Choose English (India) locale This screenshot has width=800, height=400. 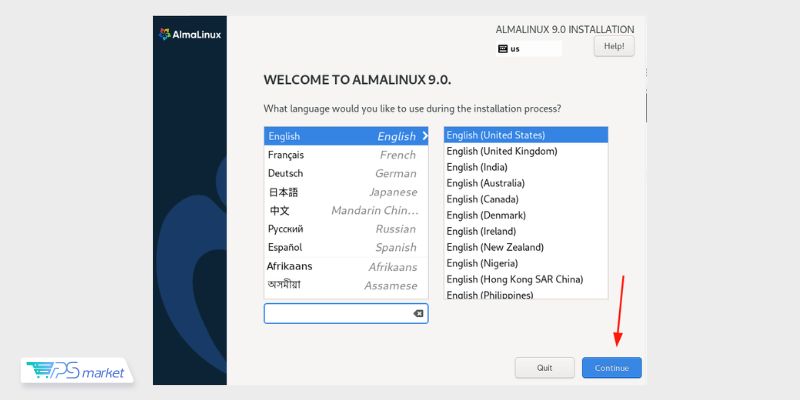pos(526,167)
